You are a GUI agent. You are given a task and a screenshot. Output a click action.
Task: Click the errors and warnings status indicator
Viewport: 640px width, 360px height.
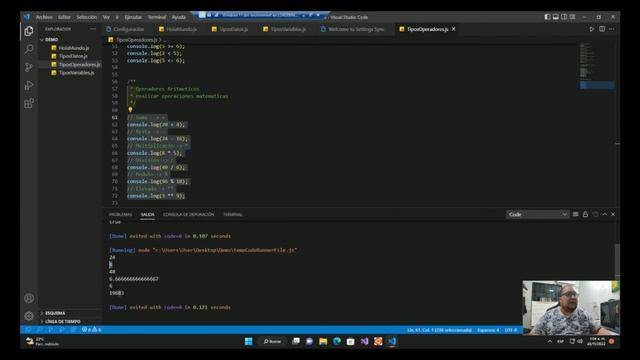tap(91, 329)
